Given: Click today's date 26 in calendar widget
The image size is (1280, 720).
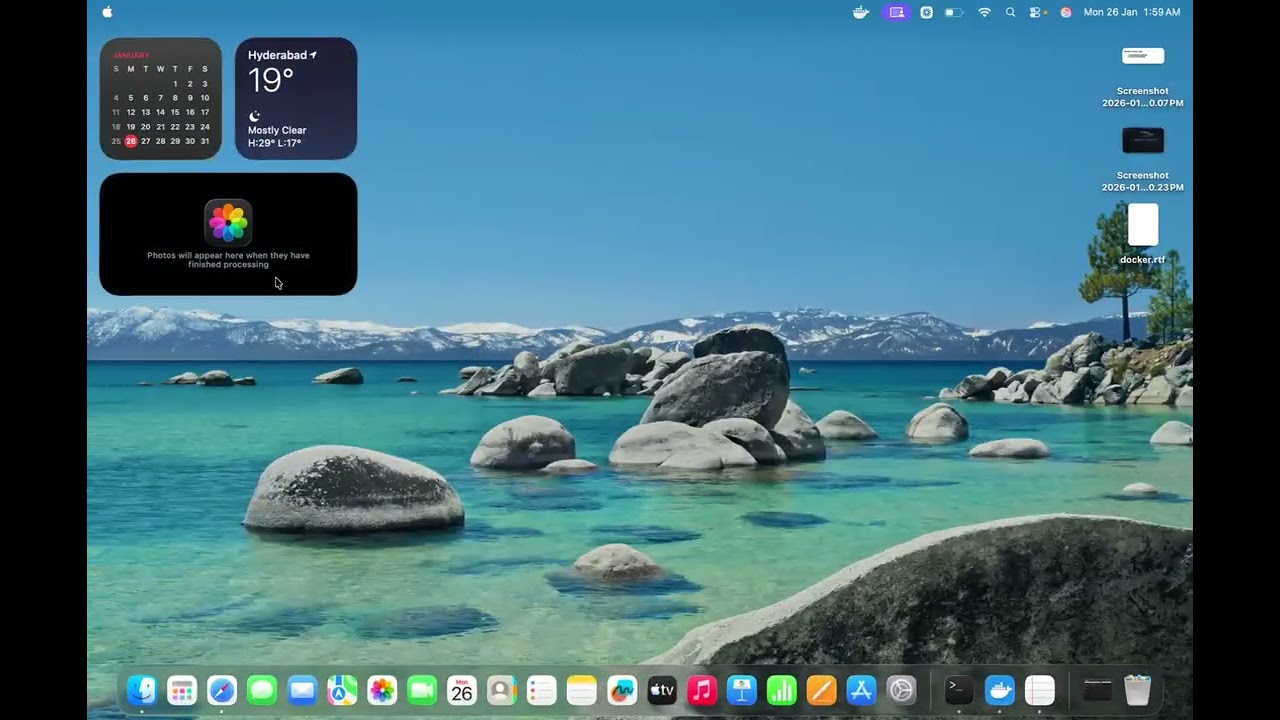Looking at the screenshot, I should pos(130,141).
